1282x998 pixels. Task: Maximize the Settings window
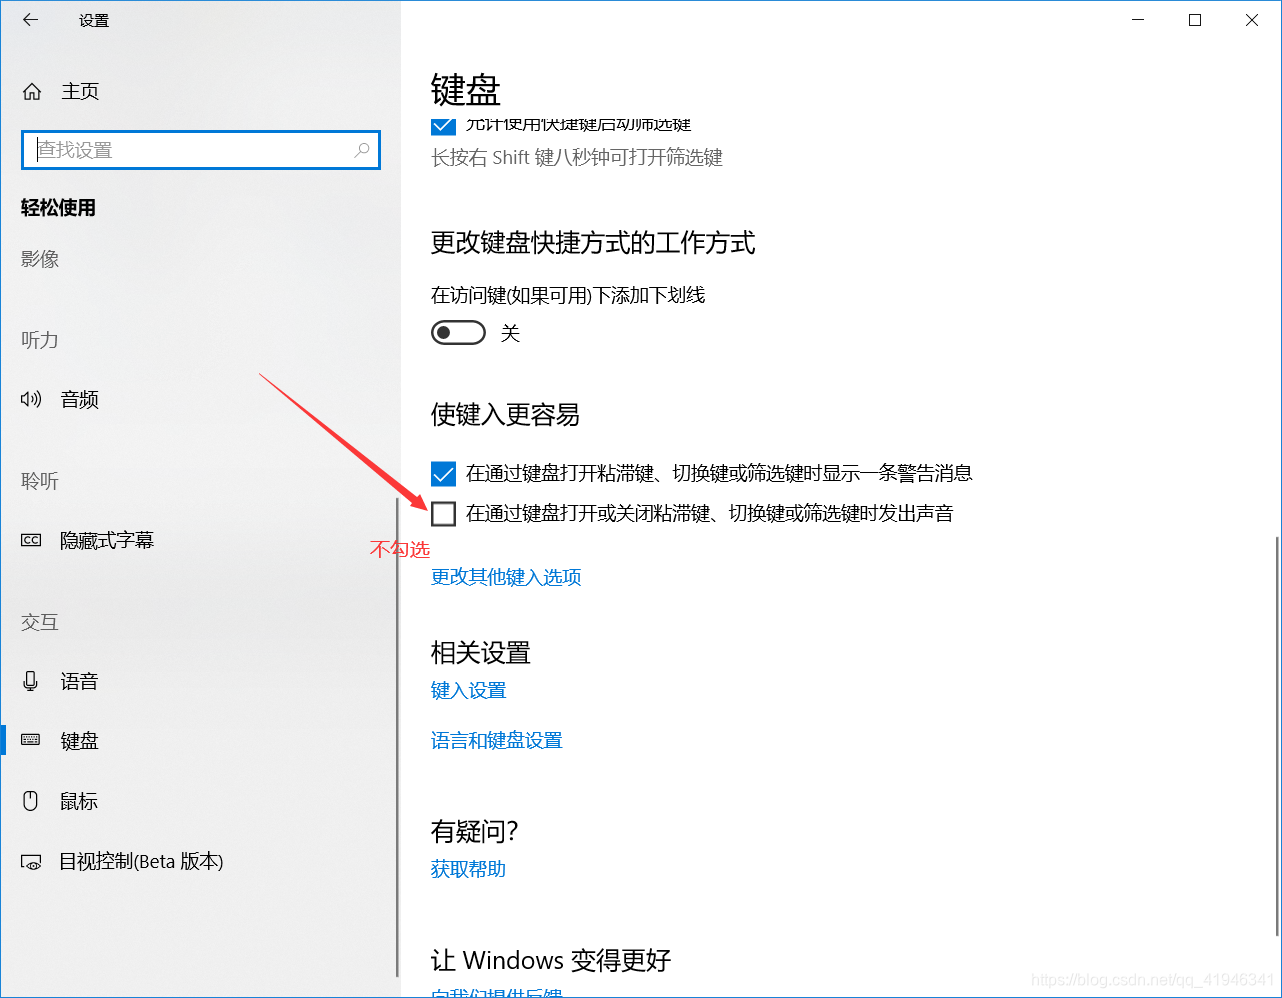click(x=1195, y=20)
